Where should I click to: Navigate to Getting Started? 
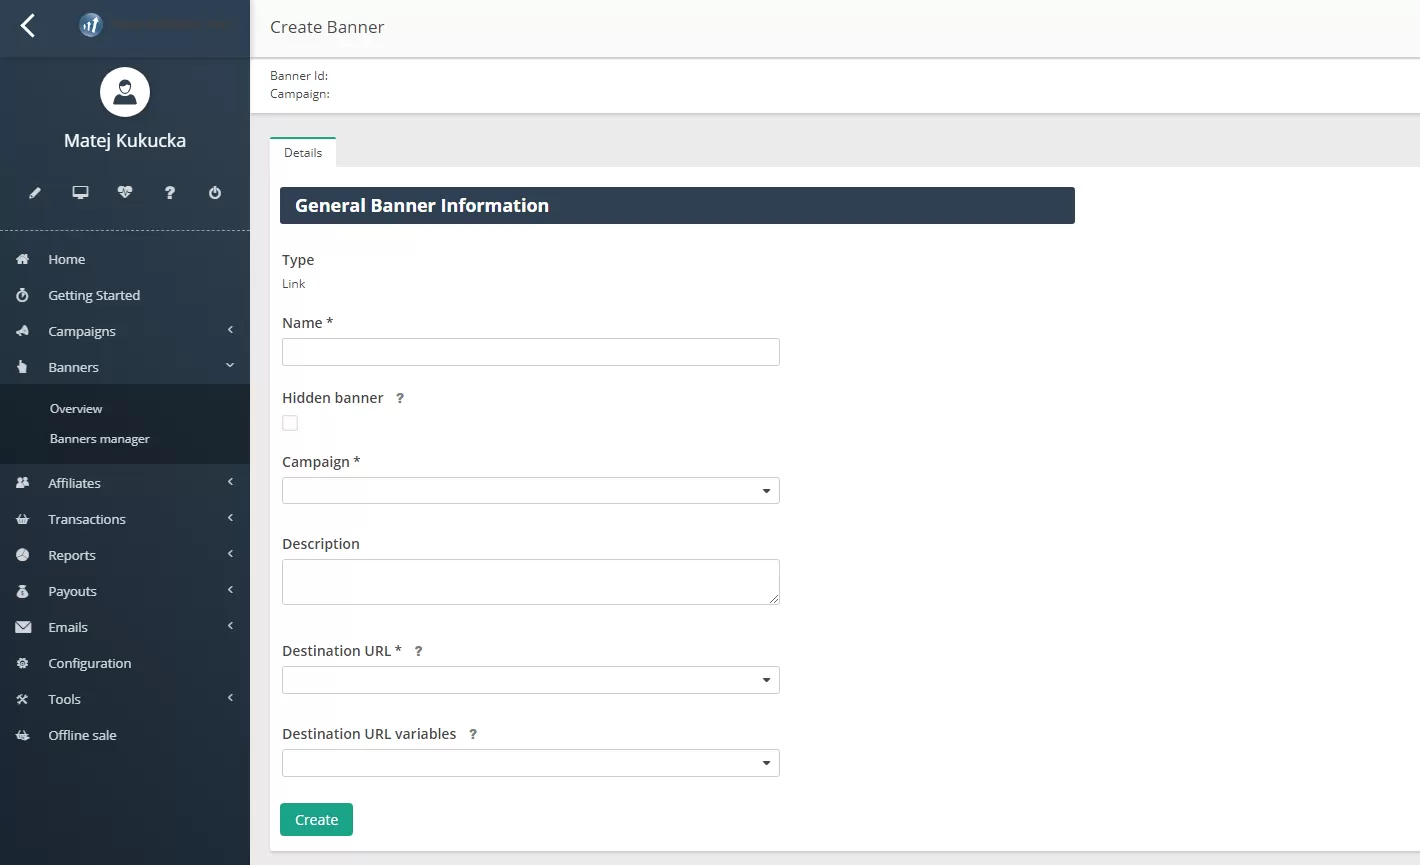pyautogui.click(x=94, y=295)
